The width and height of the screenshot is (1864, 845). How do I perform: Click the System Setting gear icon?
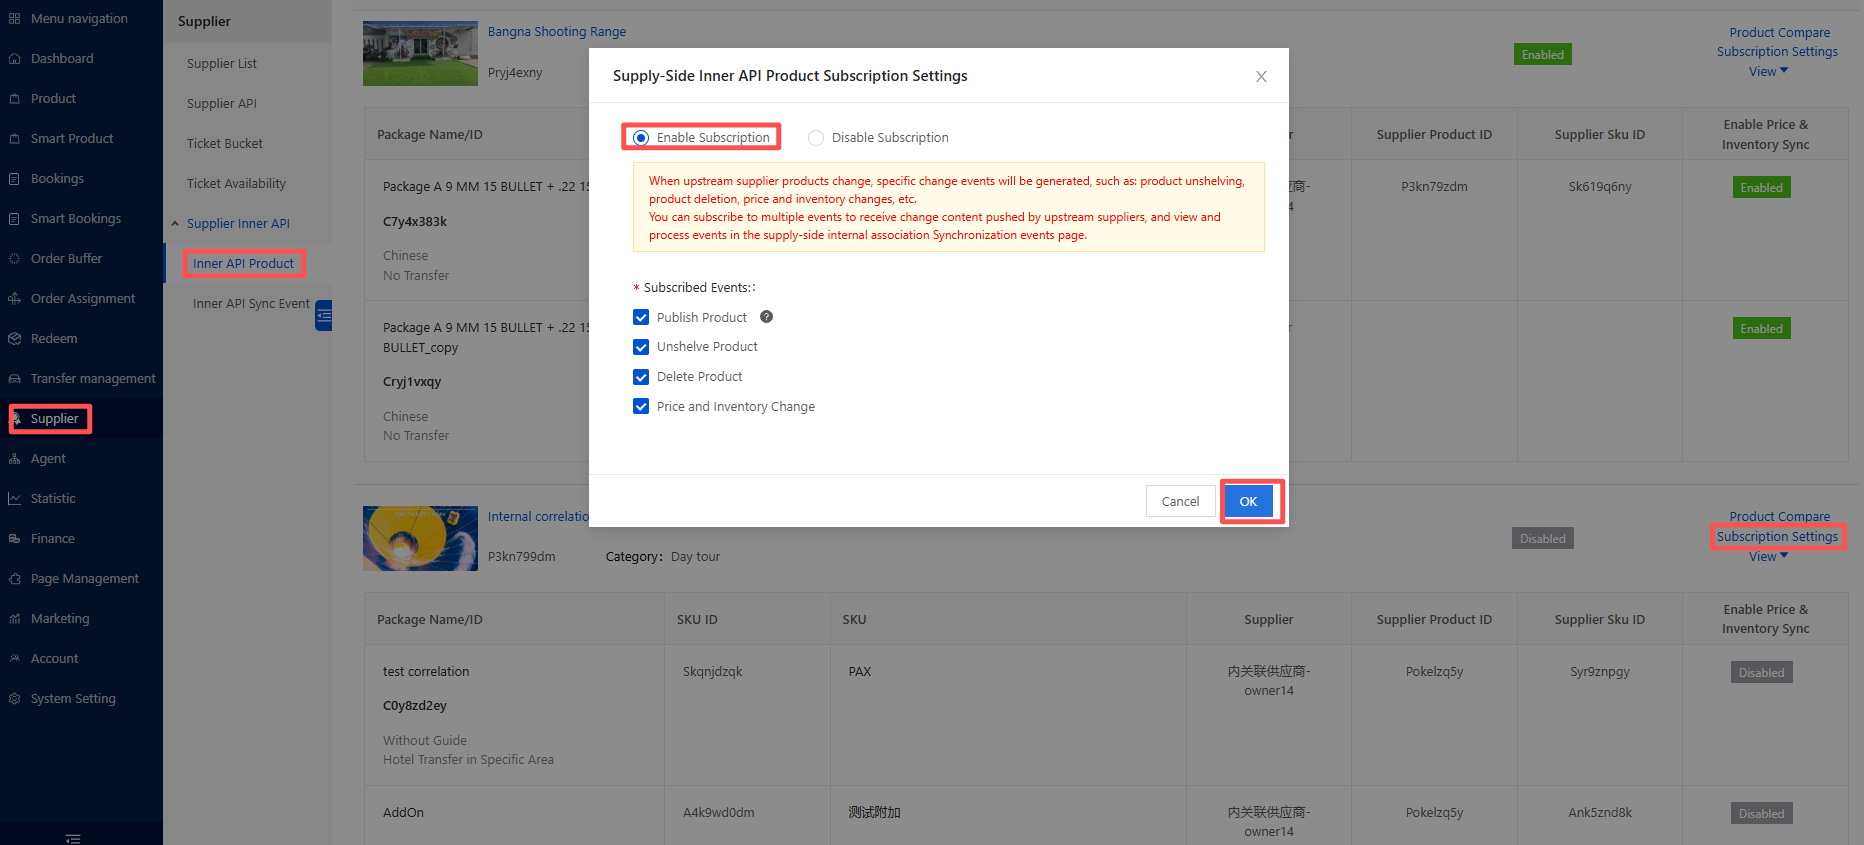(14, 699)
